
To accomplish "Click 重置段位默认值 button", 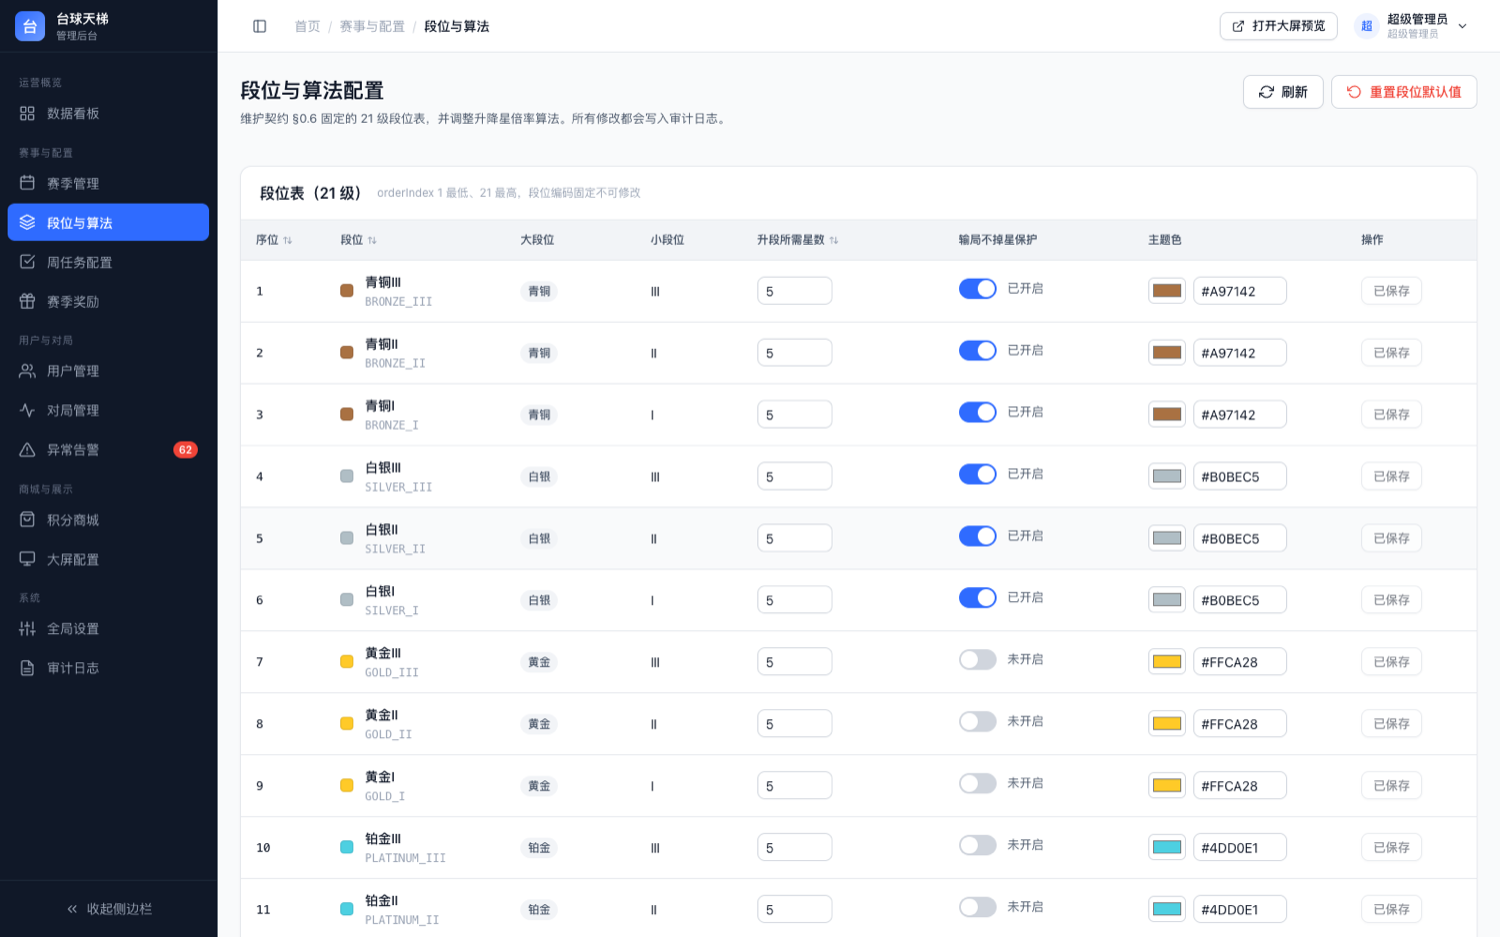I will tap(1404, 92).
